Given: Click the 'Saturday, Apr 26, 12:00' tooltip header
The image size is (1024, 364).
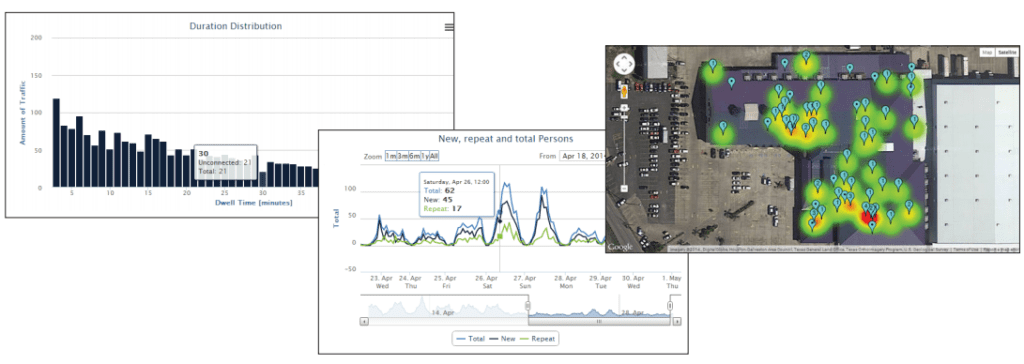Looking at the screenshot, I should pos(457,181).
